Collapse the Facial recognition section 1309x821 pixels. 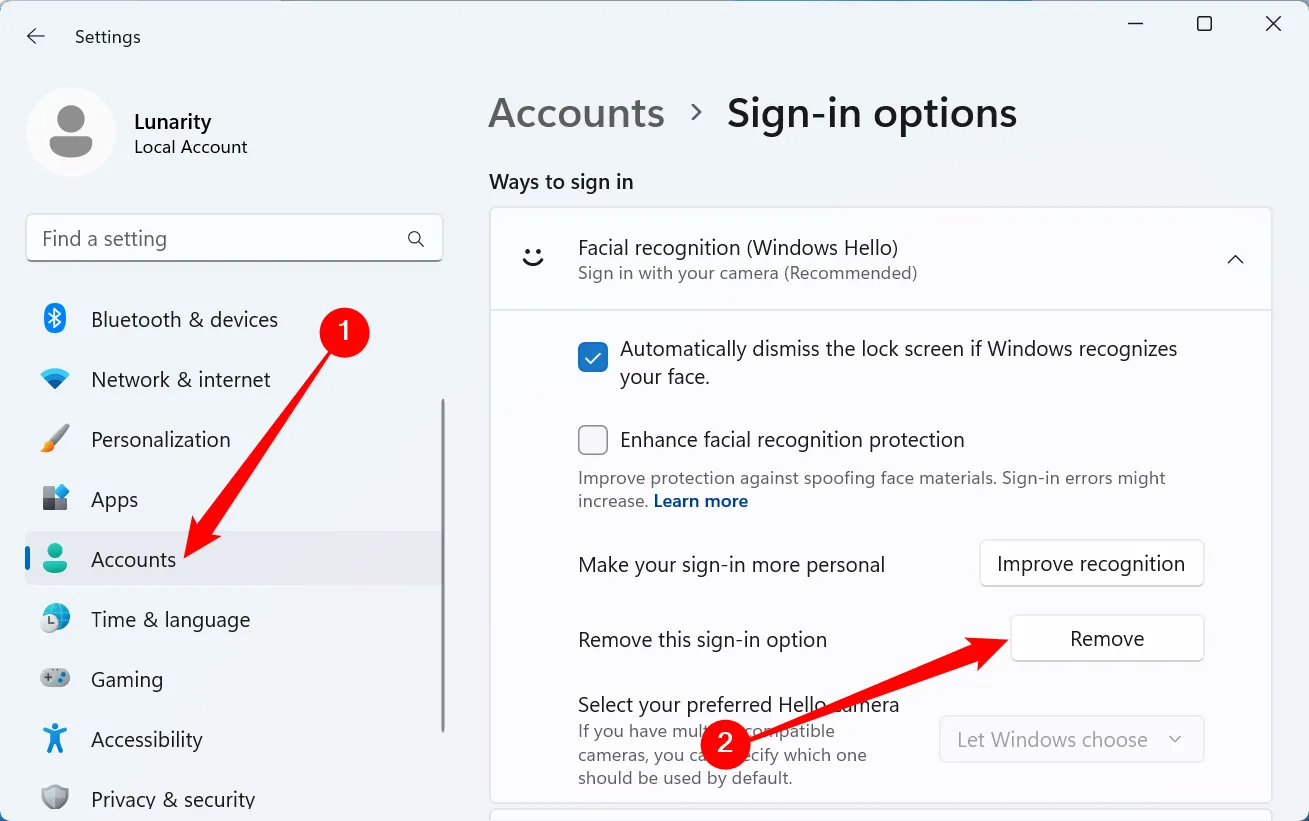(x=1235, y=258)
